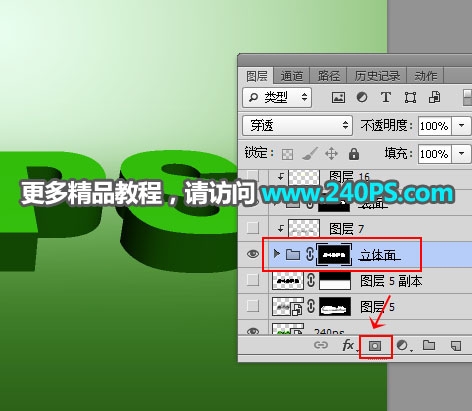Lock position move icon
Viewport: 472px width, 411px height.
[x=331, y=154]
